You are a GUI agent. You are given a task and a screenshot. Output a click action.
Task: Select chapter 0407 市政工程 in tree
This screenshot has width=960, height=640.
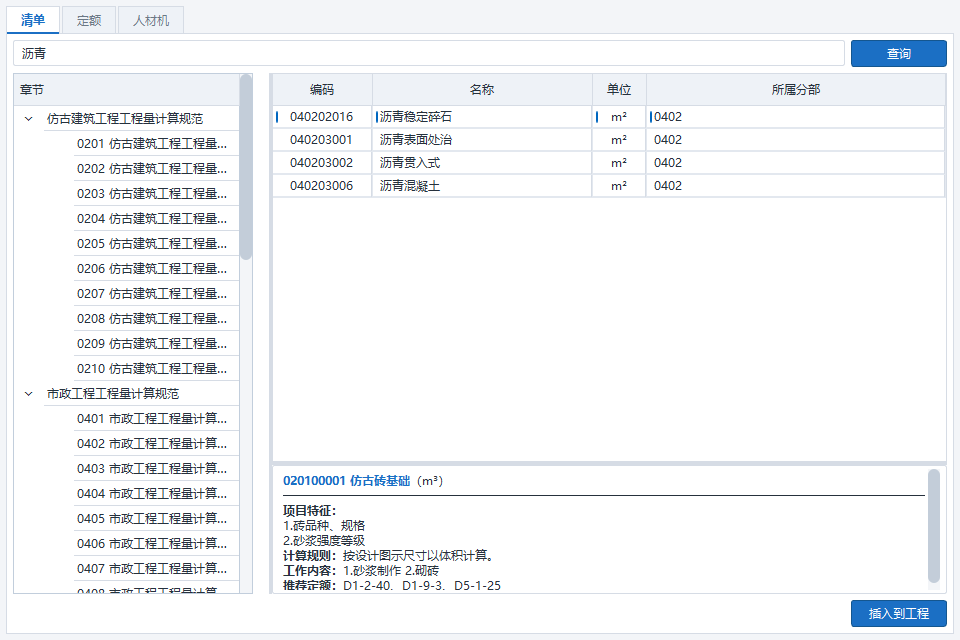click(x=152, y=569)
